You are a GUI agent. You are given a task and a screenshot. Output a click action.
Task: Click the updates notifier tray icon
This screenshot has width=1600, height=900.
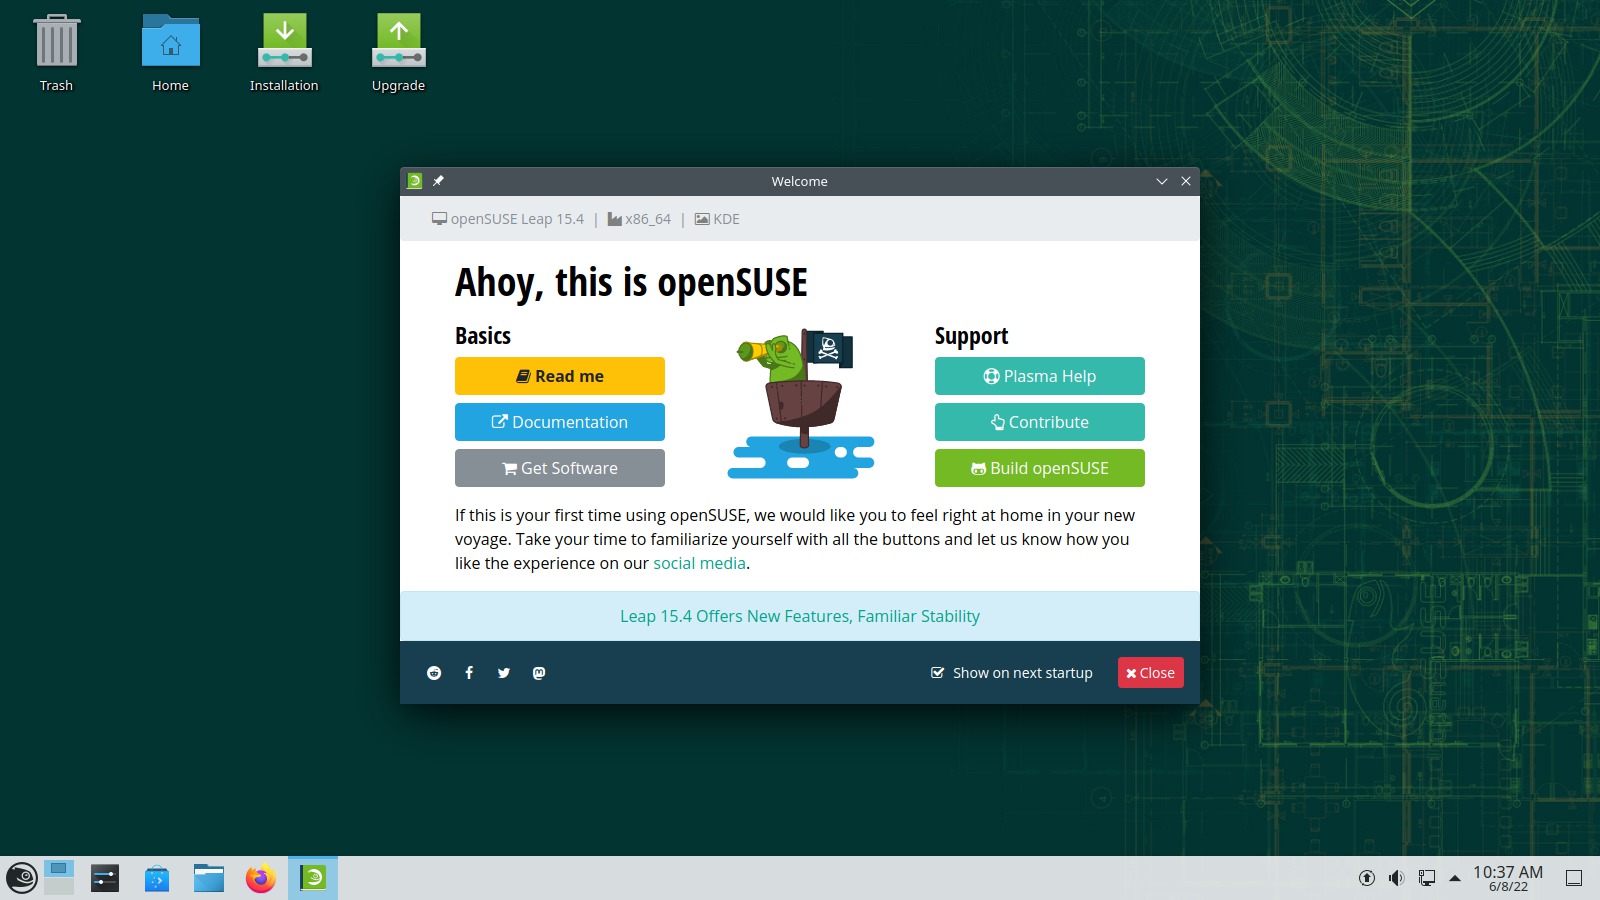(1367, 878)
